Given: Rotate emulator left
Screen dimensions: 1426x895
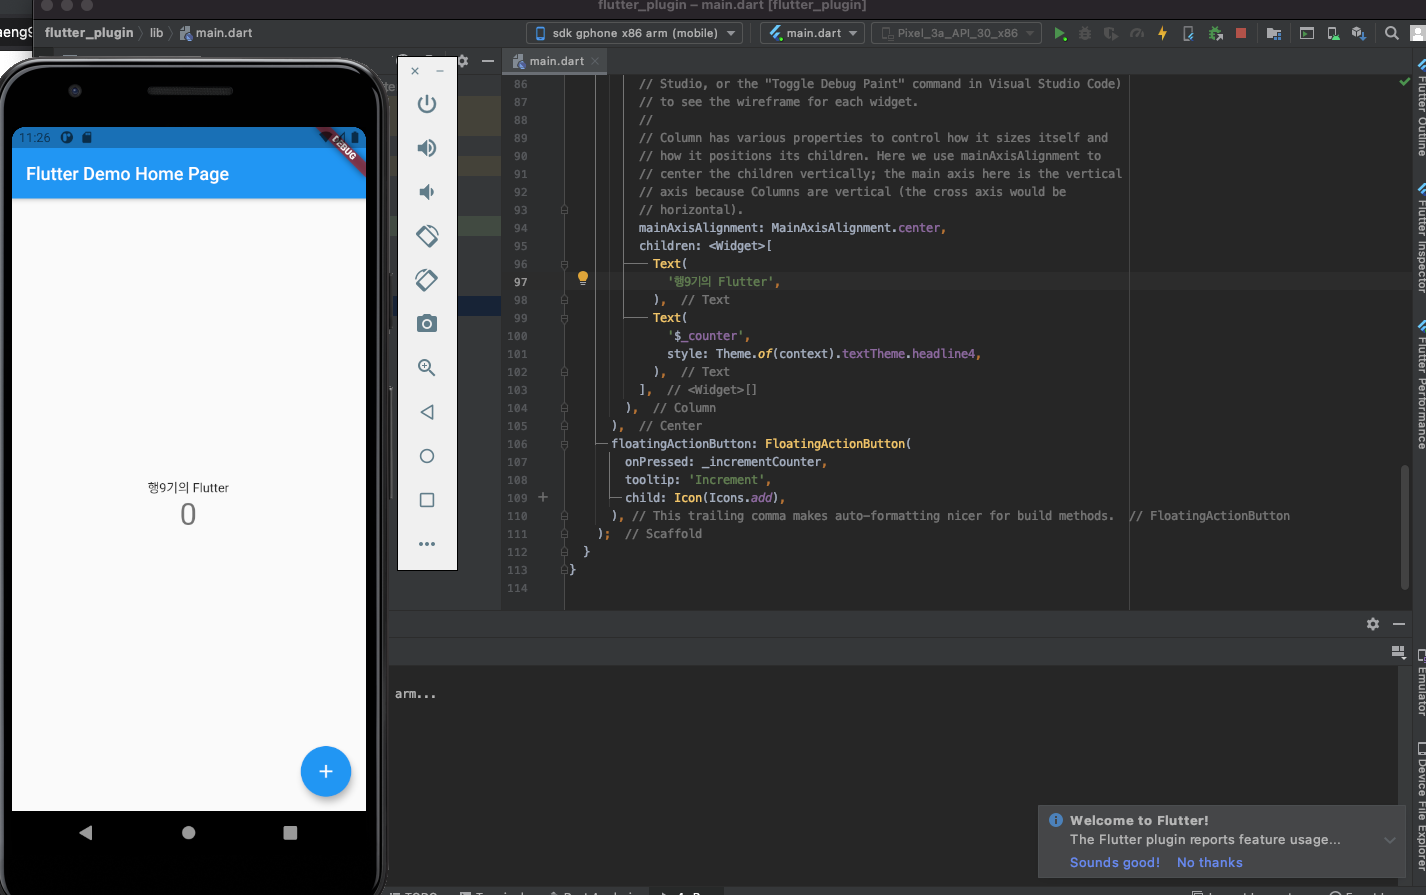Looking at the screenshot, I should [x=427, y=236].
